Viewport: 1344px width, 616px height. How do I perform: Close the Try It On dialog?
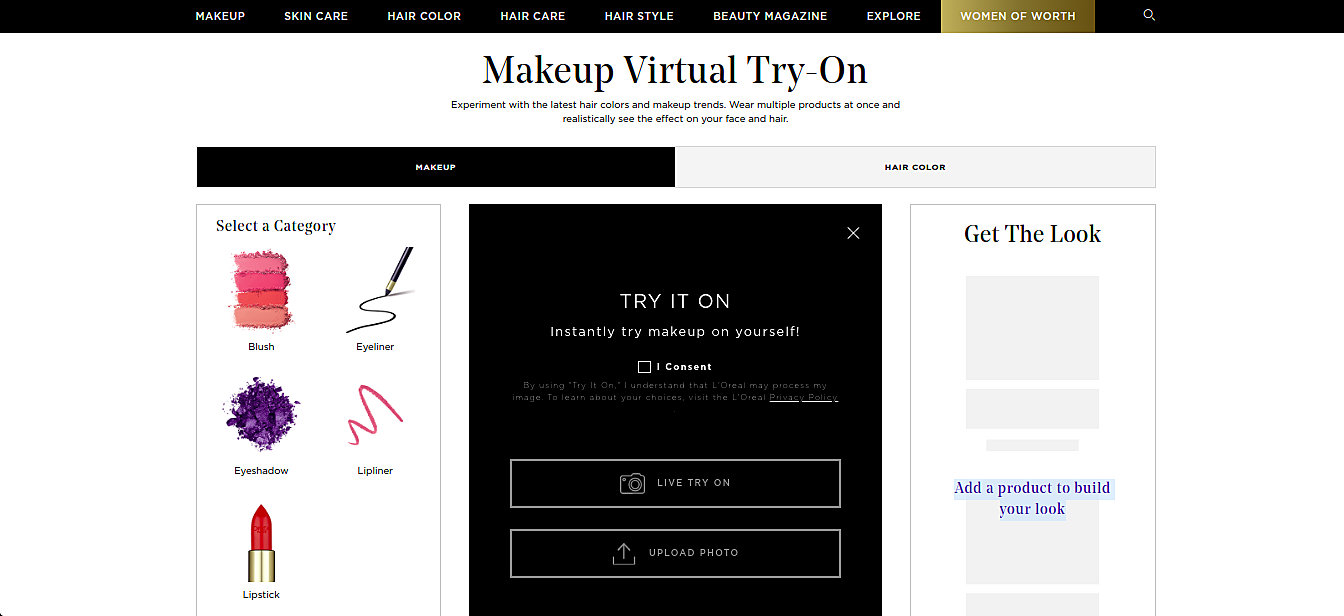click(853, 233)
